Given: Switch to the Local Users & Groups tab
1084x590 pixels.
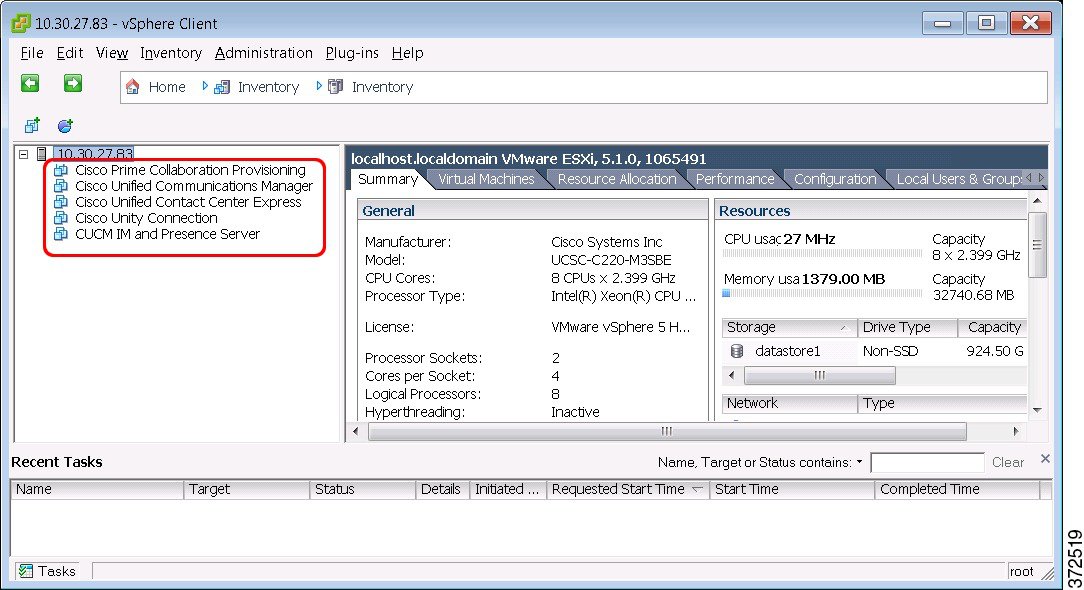Looking at the screenshot, I should point(957,179).
